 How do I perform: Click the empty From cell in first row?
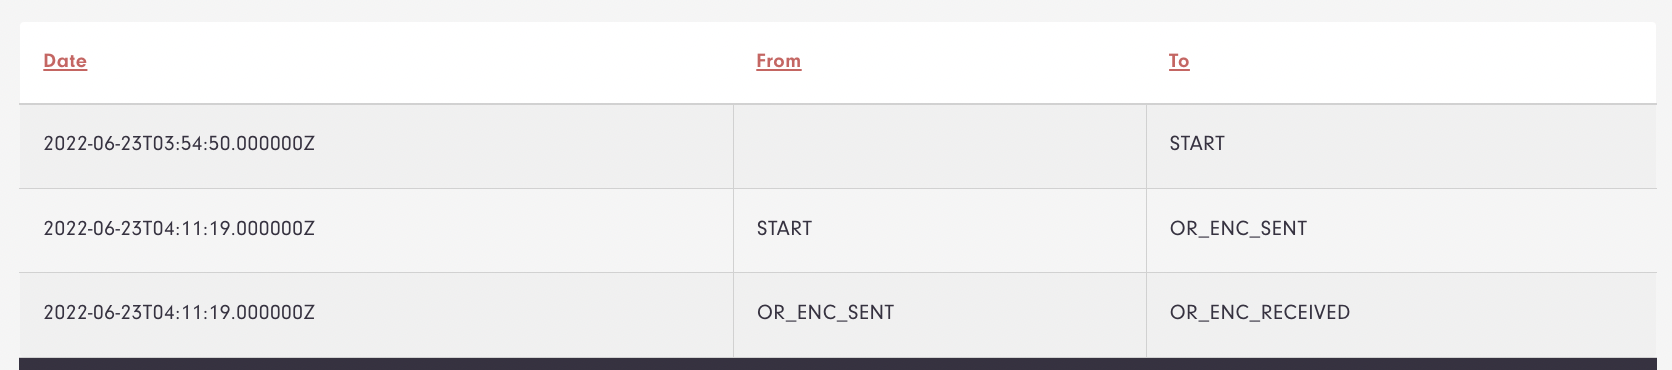(940, 146)
